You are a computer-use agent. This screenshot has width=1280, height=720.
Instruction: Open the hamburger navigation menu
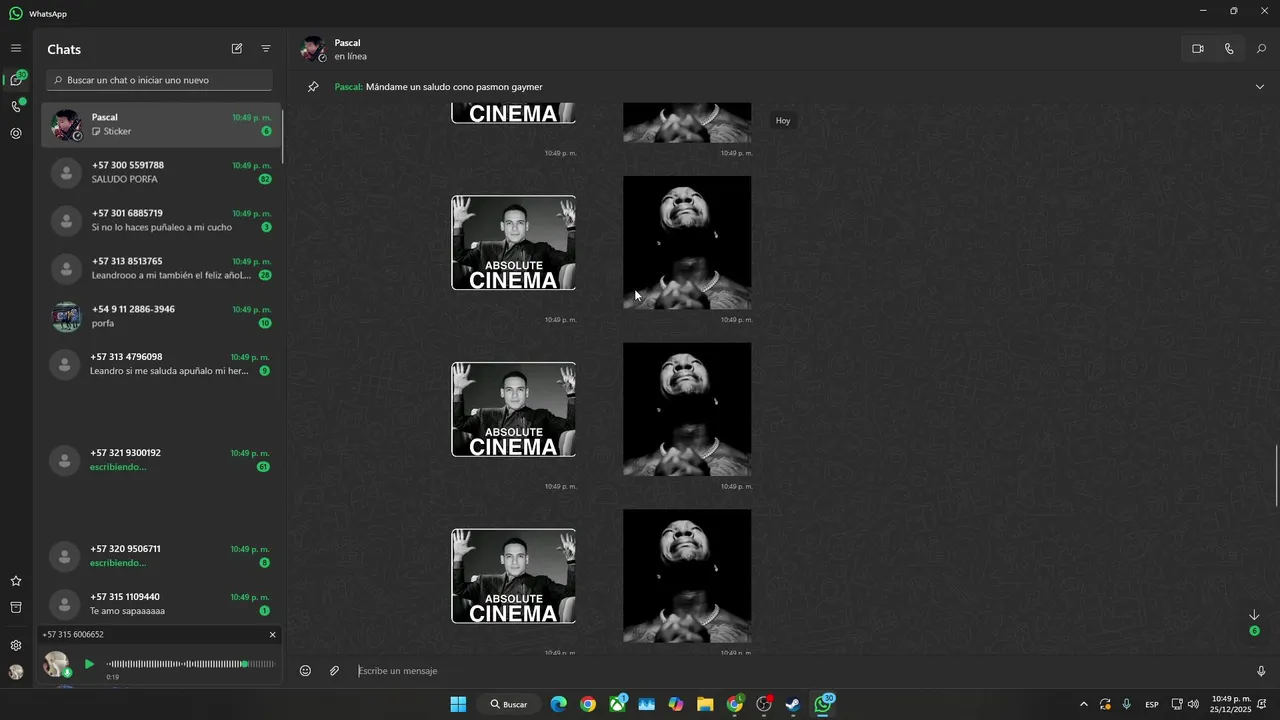click(x=16, y=48)
